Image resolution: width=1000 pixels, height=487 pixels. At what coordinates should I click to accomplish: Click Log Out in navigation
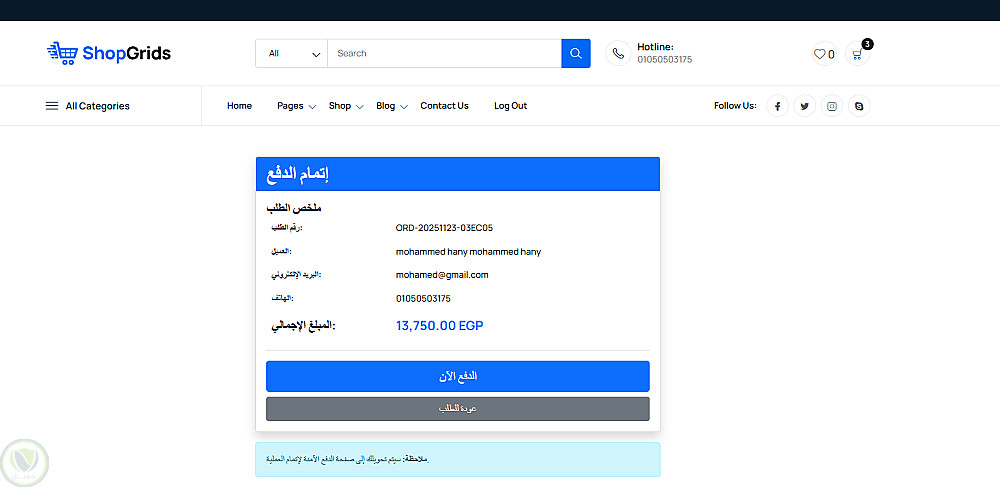click(x=511, y=106)
